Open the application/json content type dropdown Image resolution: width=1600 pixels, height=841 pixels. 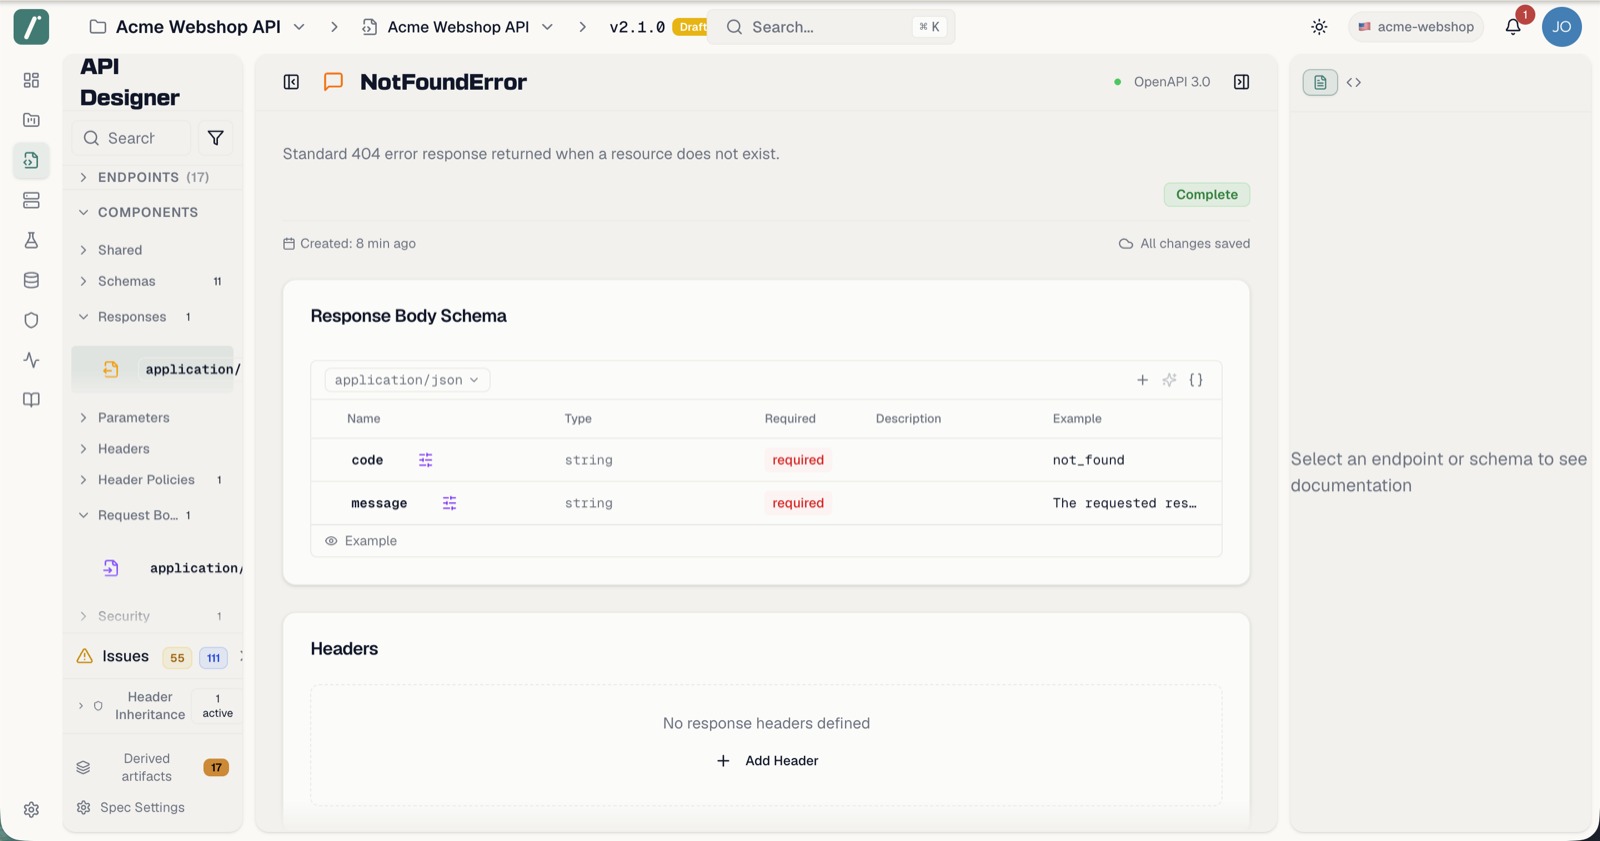[x=407, y=380]
